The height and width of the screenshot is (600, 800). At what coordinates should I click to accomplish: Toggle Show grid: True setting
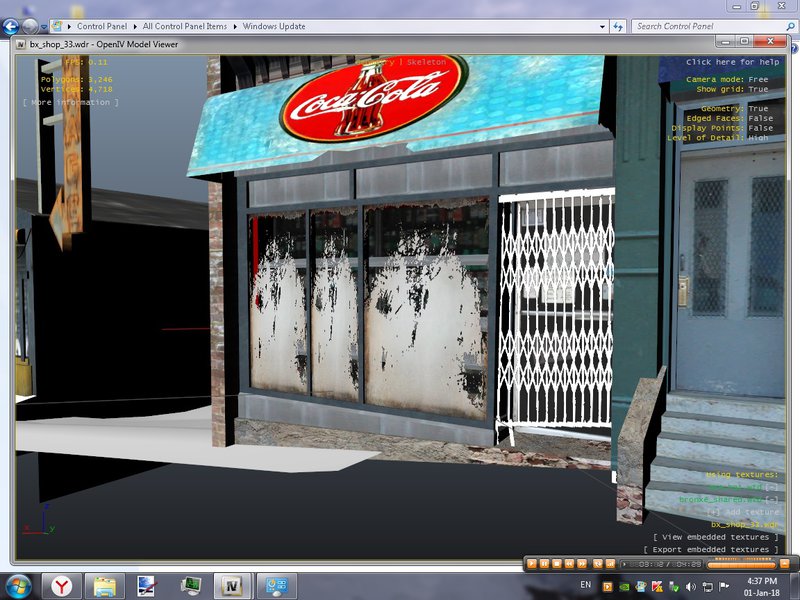(x=732, y=89)
